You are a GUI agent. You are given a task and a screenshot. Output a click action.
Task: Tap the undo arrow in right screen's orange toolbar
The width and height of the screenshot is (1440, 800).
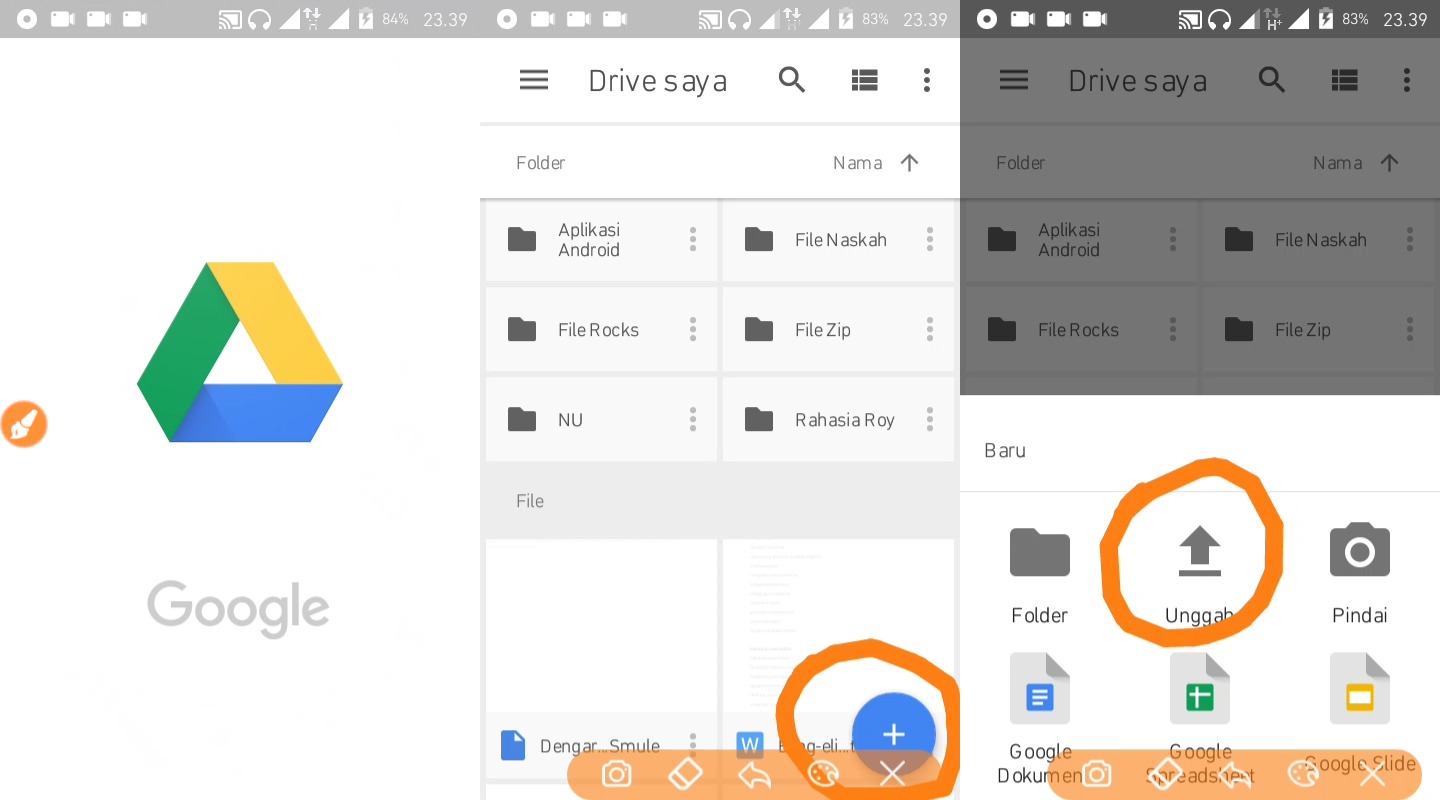tap(1234, 774)
